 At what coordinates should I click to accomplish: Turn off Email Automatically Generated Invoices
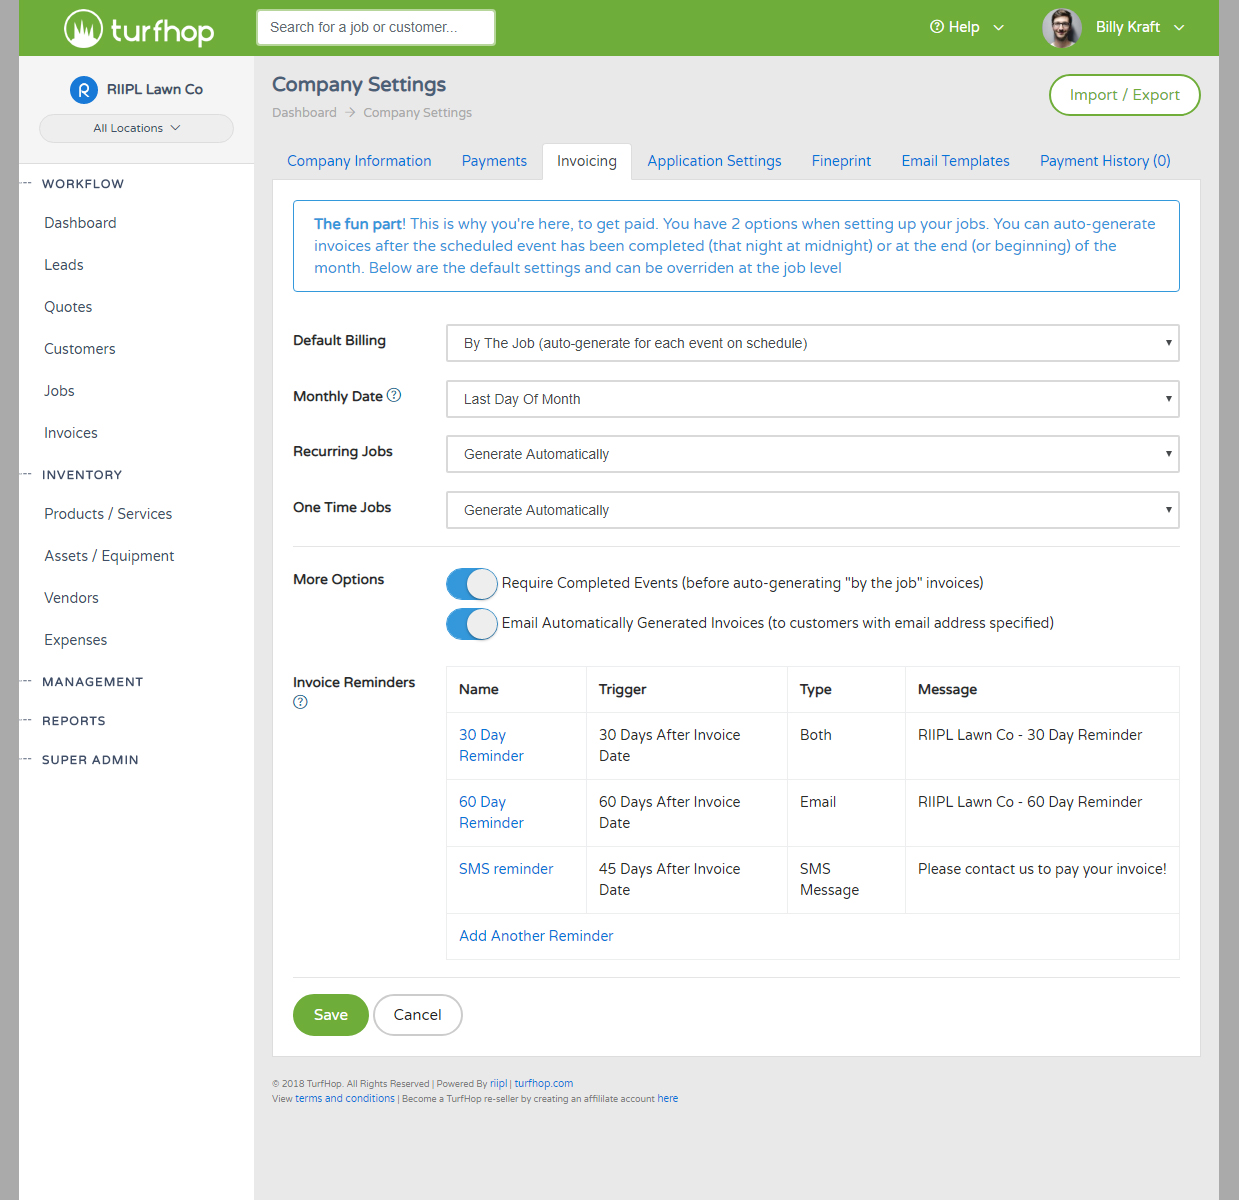[471, 623]
